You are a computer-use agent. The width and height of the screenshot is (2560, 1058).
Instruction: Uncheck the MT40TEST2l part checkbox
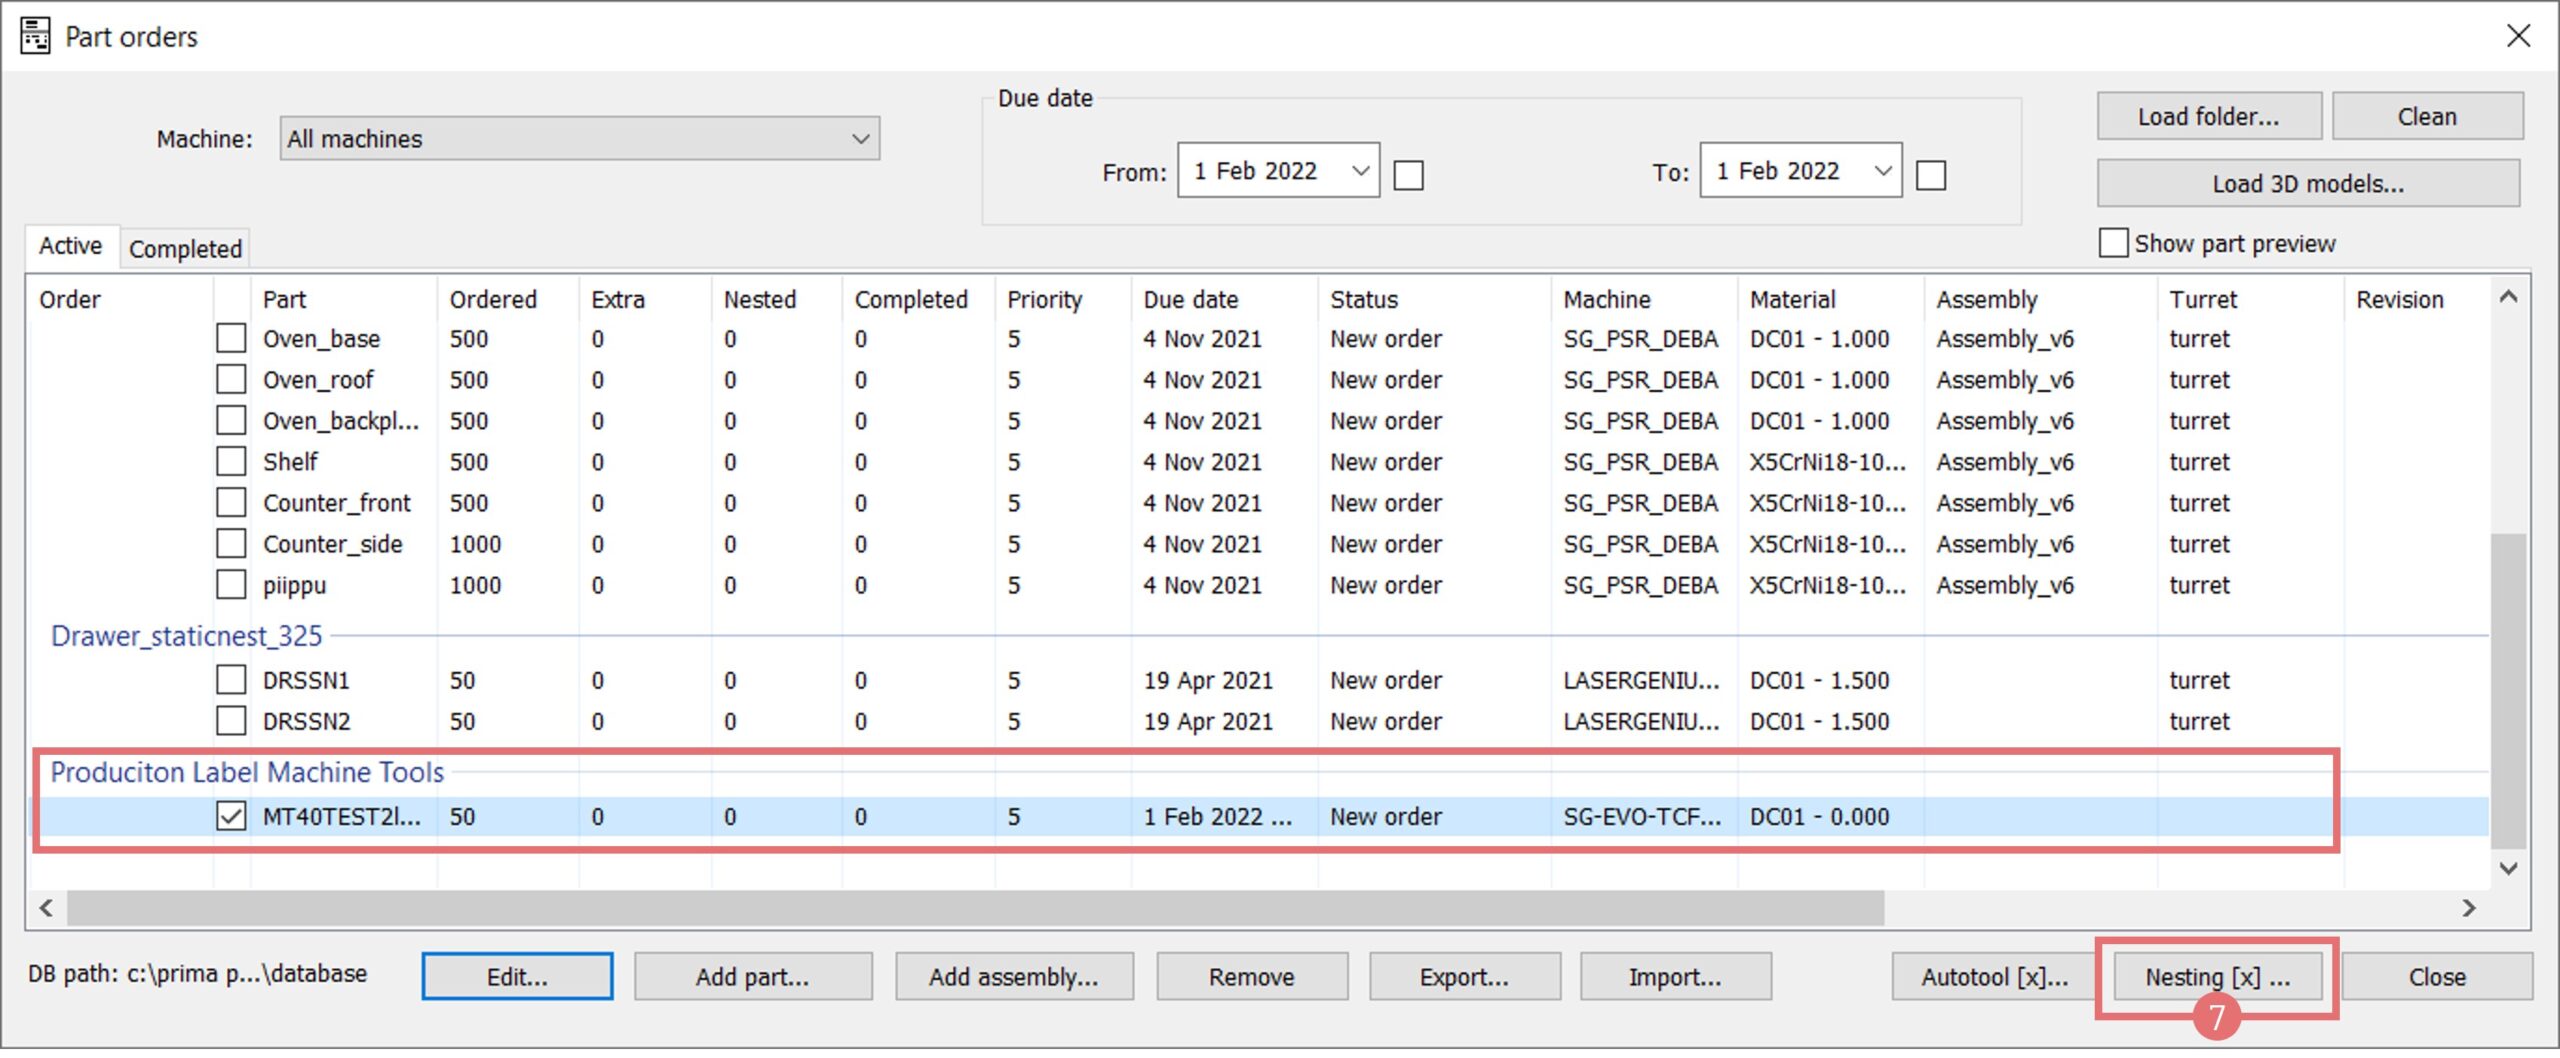(x=231, y=816)
